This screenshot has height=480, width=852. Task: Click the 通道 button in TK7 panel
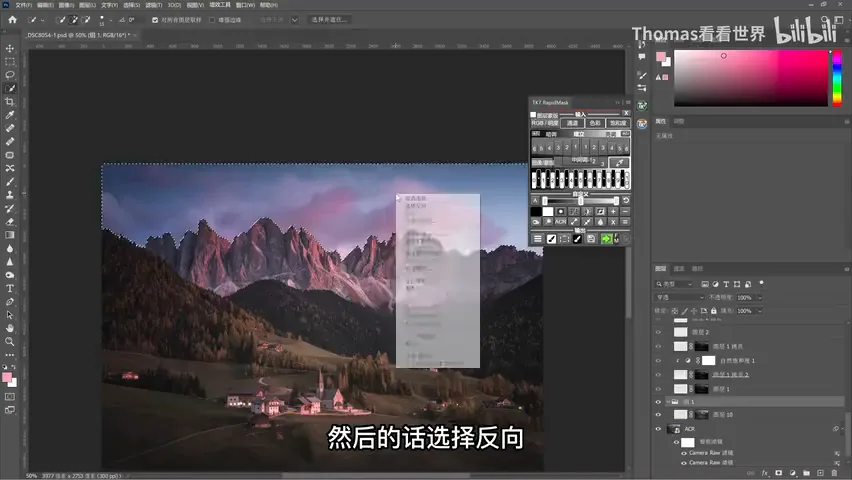573,123
